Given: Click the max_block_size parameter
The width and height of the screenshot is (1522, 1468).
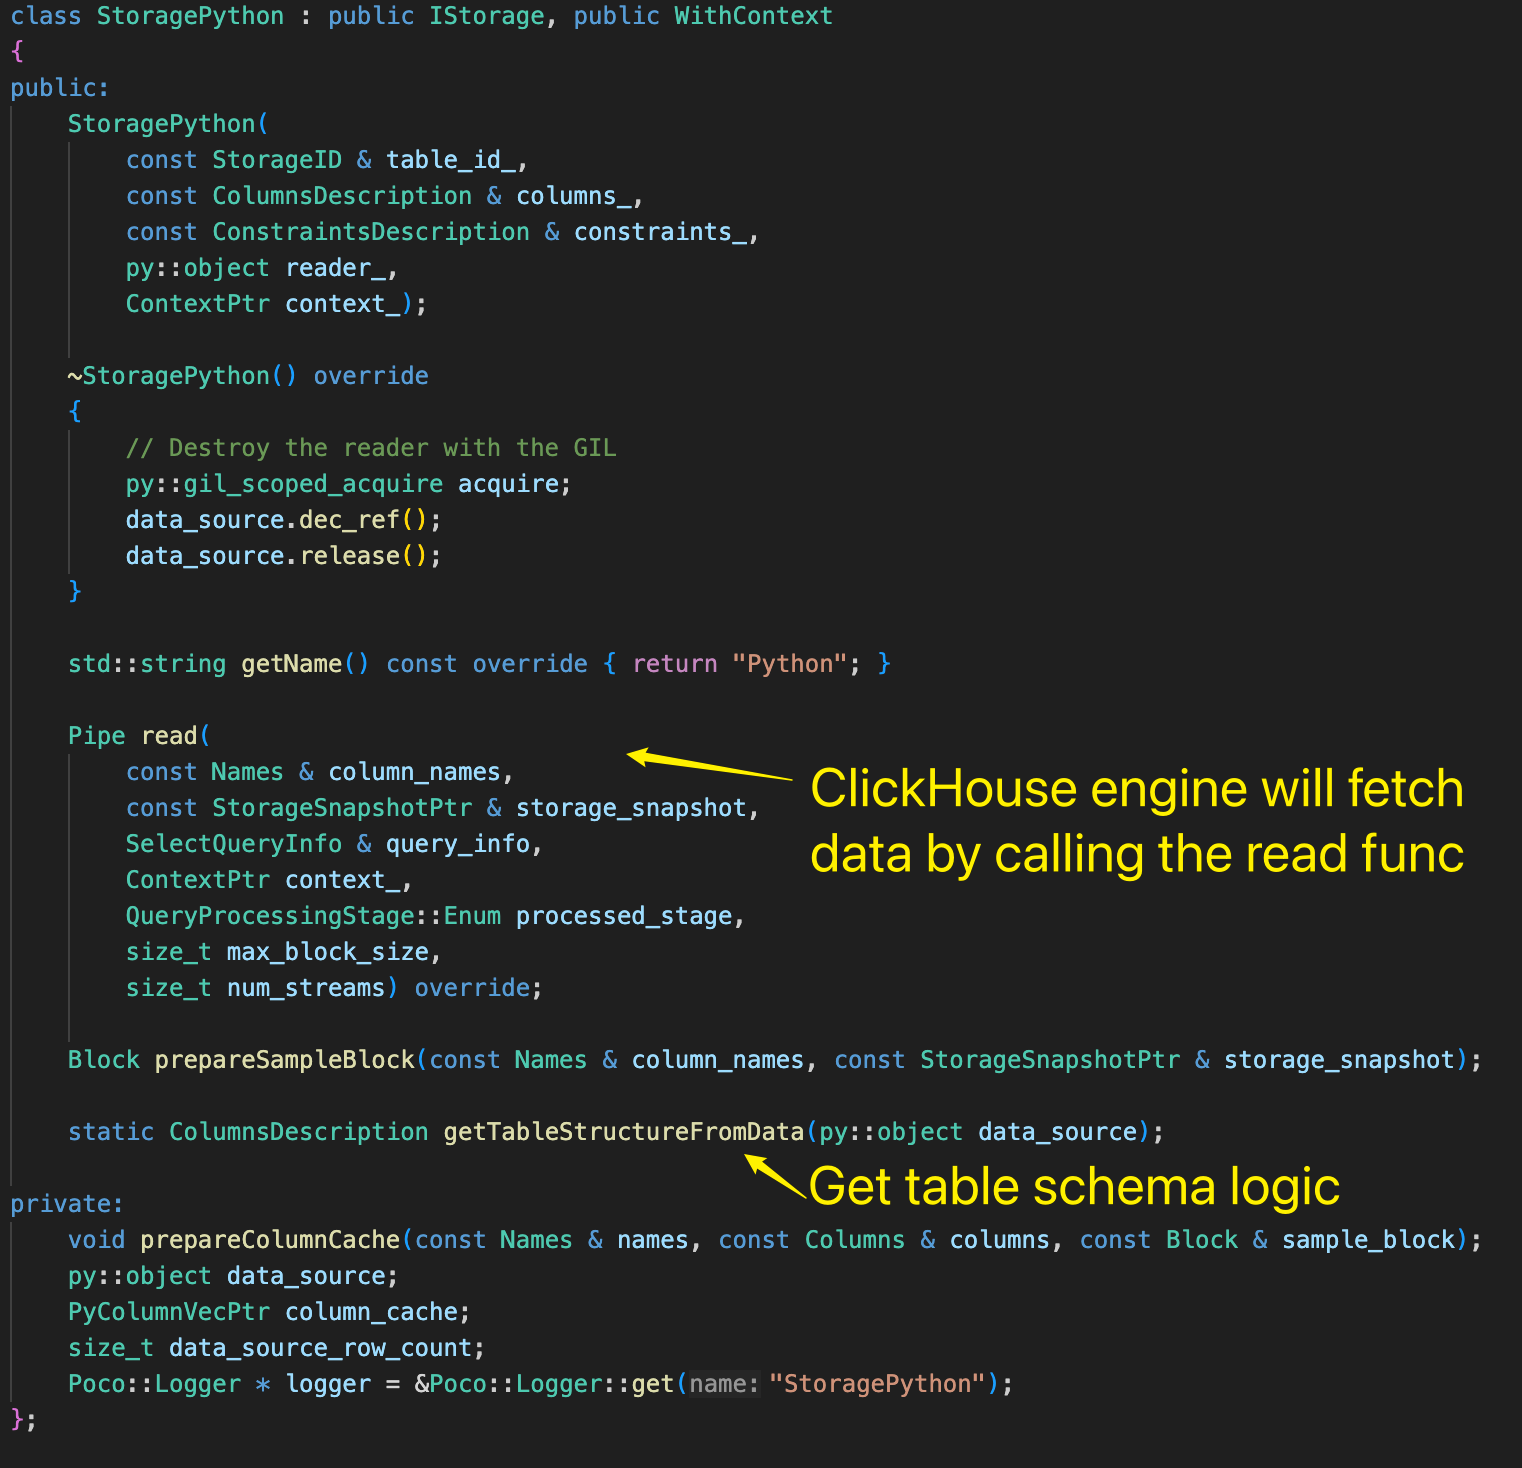Looking at the screenshot, I should (x=327, y=951).
